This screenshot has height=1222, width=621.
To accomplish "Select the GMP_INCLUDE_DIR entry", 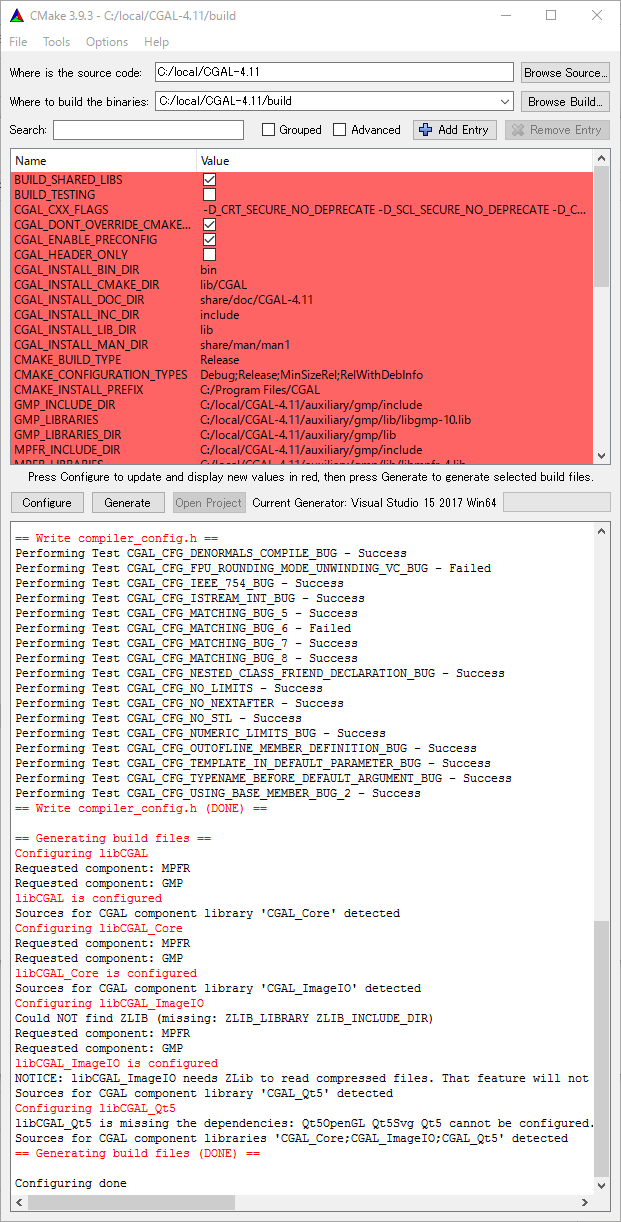I will point(302,405).
